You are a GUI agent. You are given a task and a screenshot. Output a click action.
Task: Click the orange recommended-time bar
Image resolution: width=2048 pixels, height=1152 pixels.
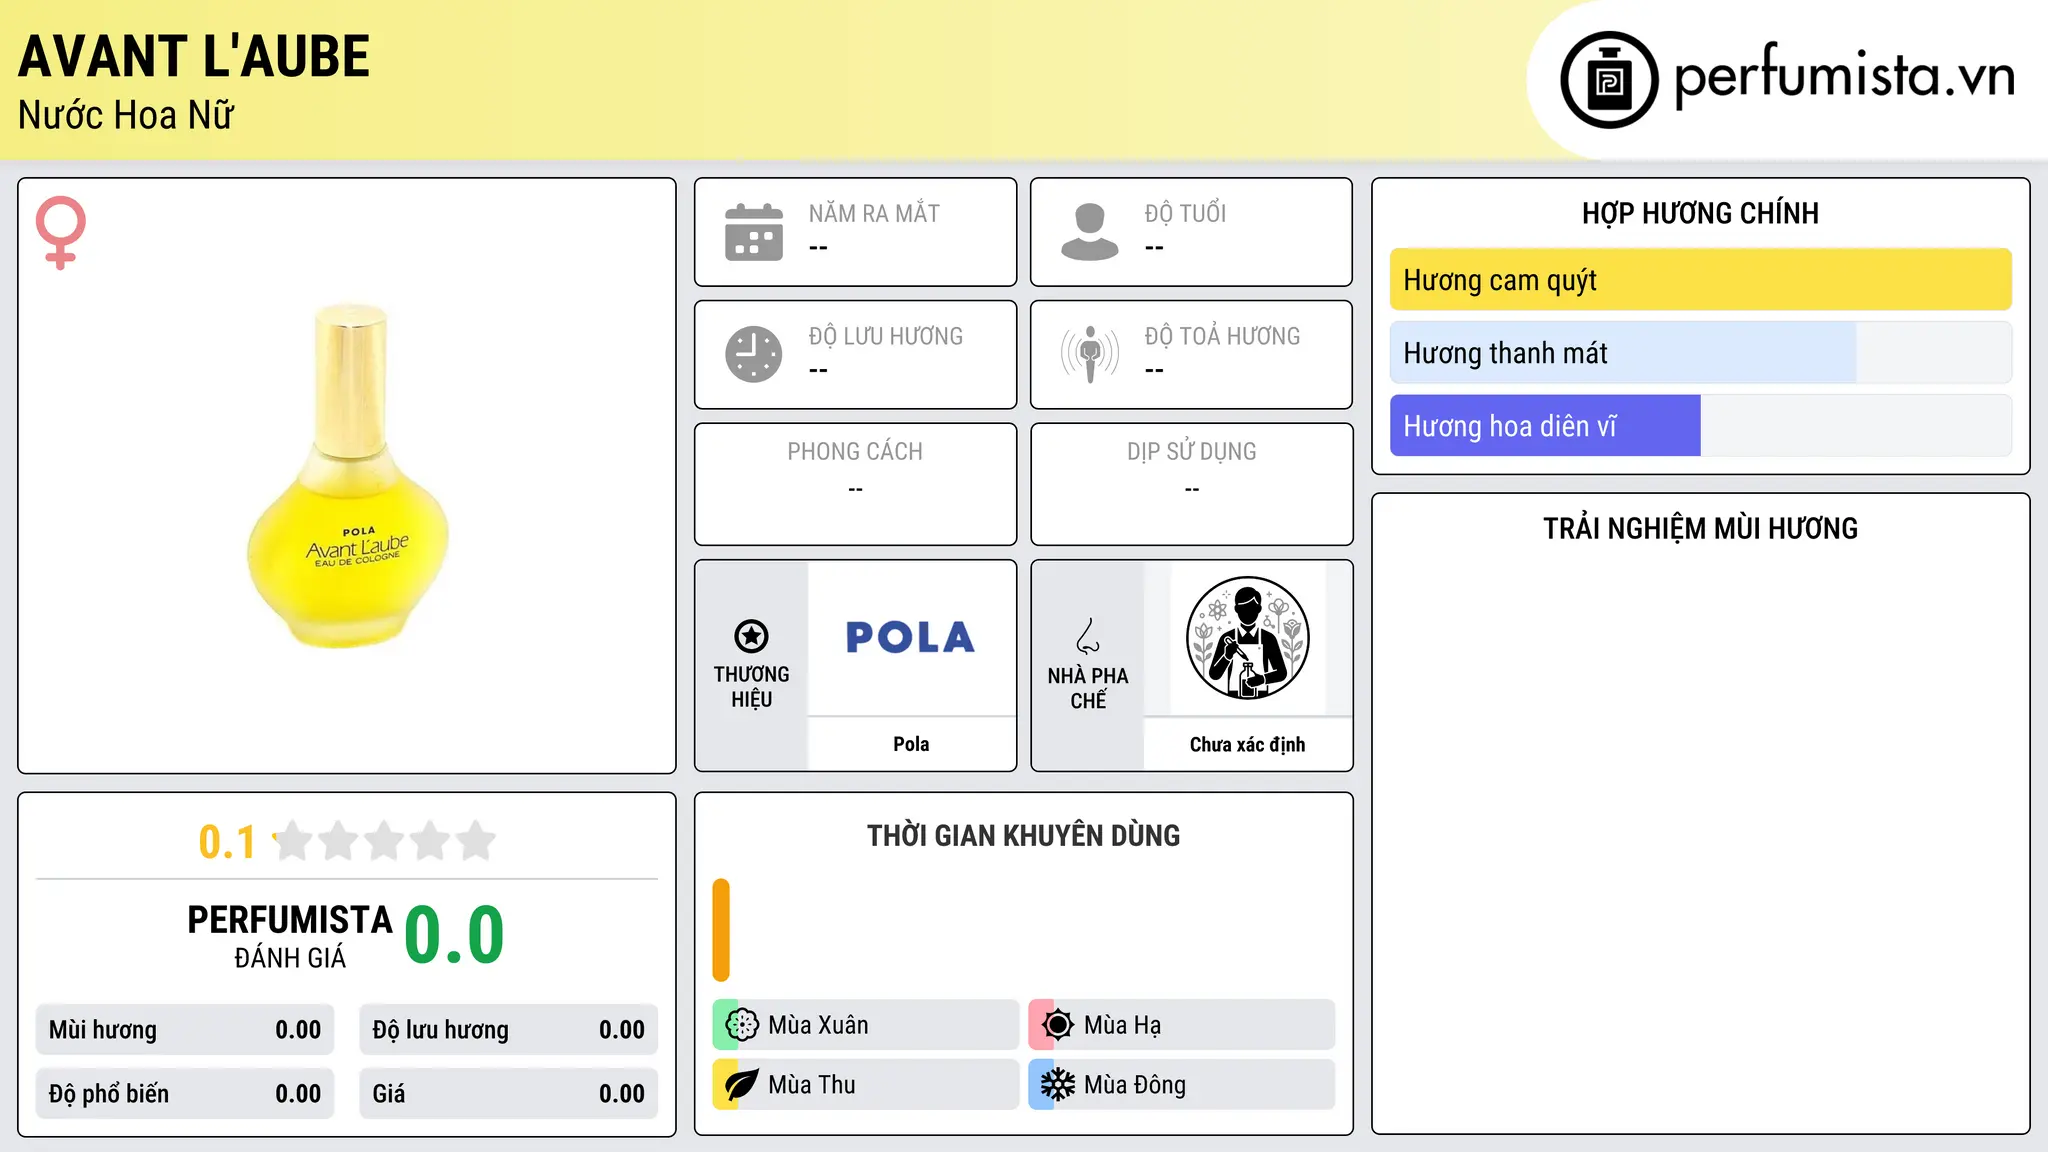tap(721, 930)
